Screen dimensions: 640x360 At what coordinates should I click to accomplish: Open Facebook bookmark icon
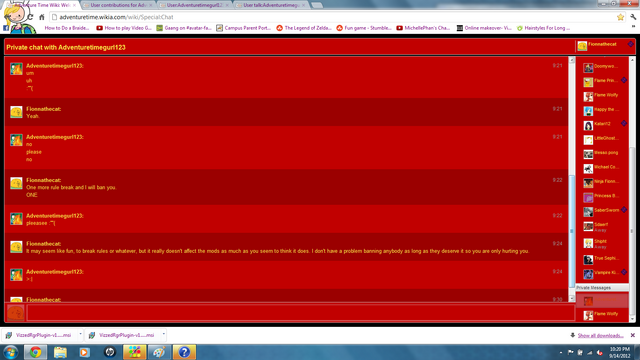click(6, 28)
